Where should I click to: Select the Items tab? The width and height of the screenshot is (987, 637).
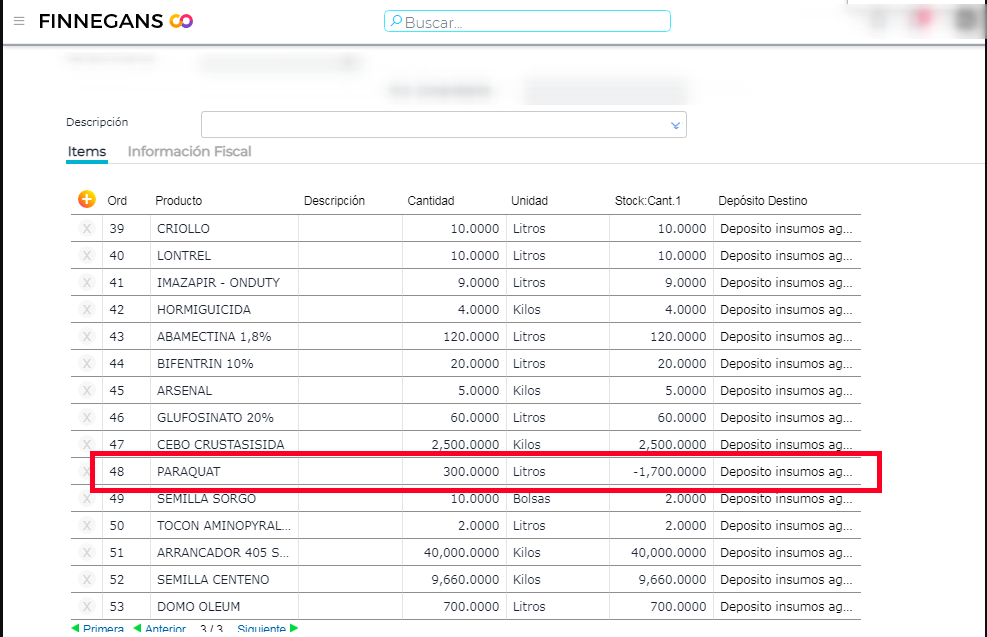(87, 152)
